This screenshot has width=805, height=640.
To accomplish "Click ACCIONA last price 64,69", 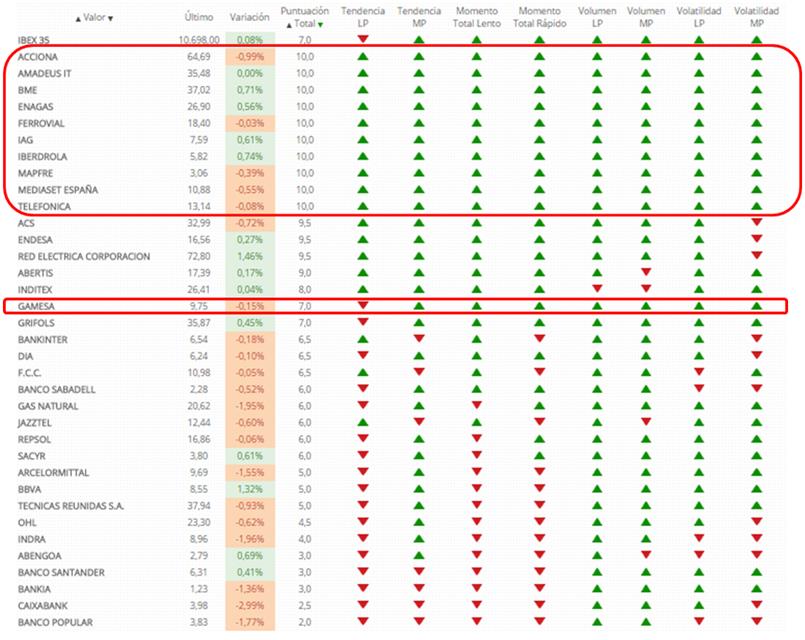I will [199, 56].
